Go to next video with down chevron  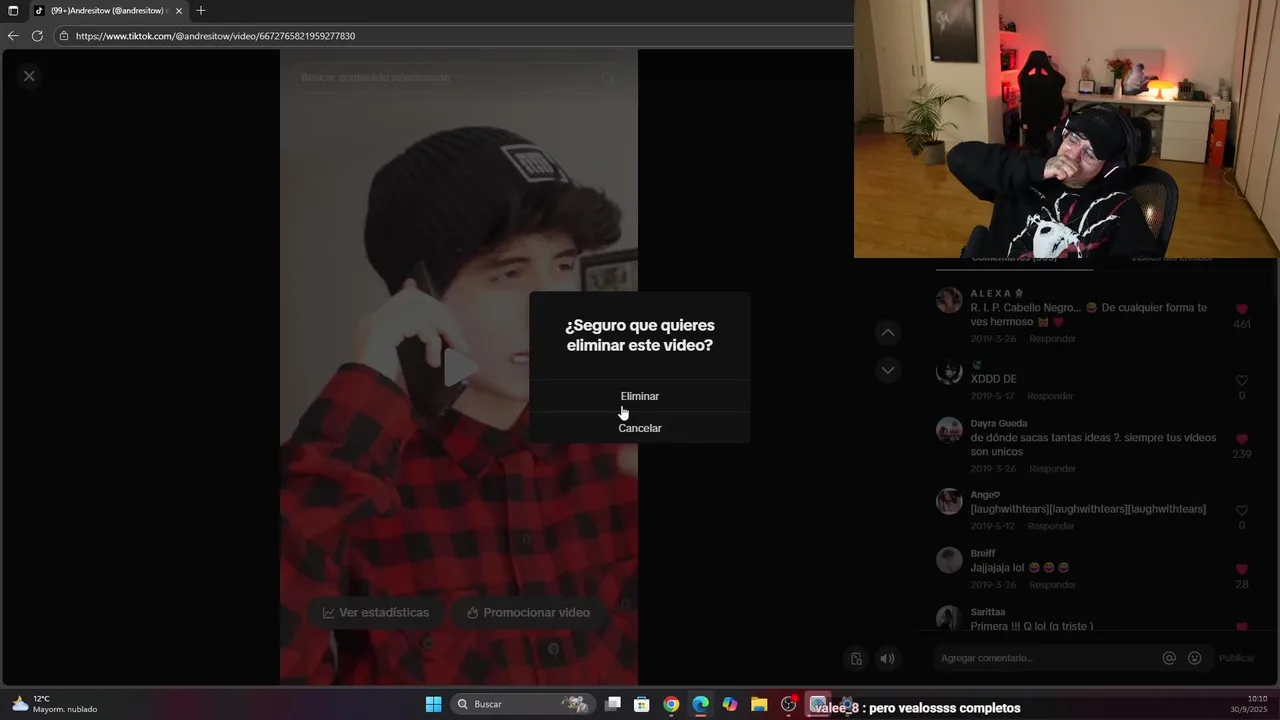click(888, 370)
